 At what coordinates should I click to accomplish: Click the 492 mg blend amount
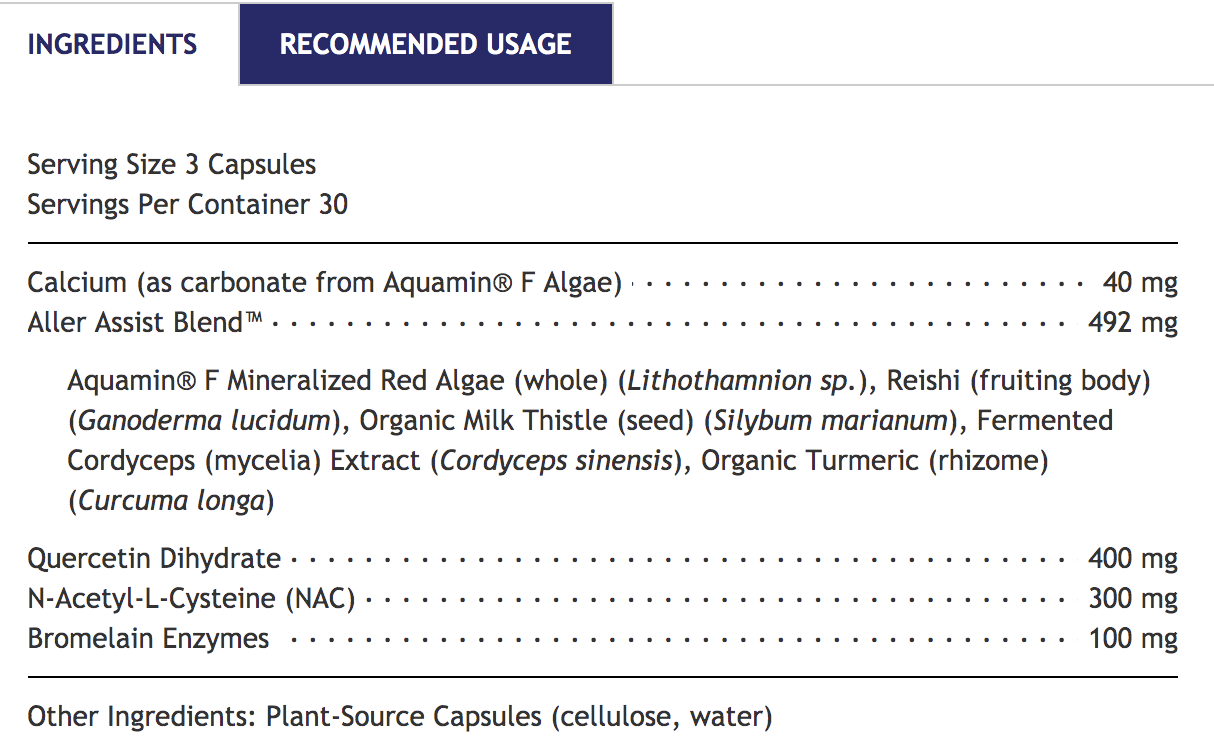click(x=1132, y=323)
